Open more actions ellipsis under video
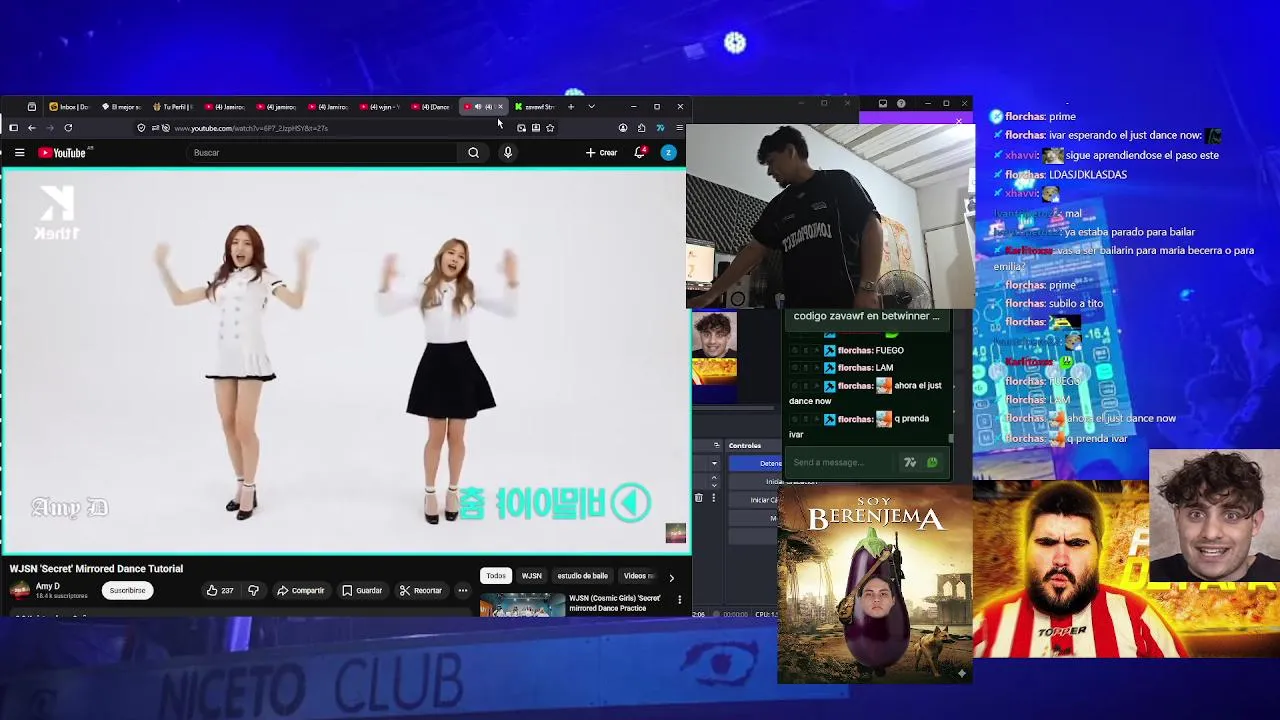The height and width of the screenshot is (720, 1280). click(x=463, y=591)
